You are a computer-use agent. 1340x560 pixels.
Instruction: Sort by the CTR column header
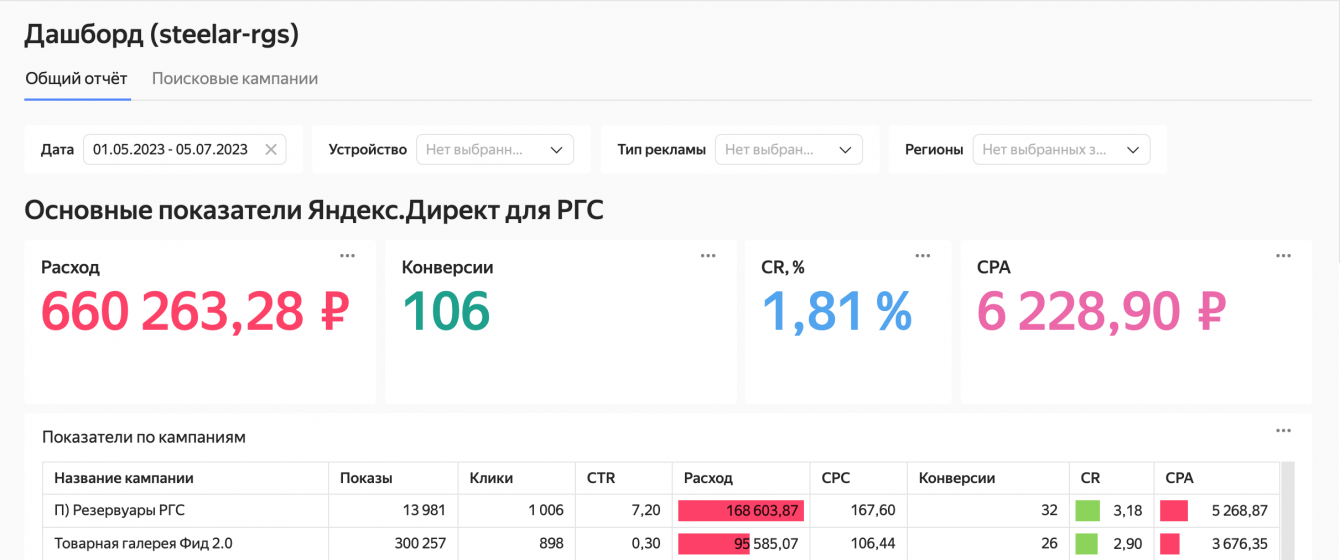point(623,478)
